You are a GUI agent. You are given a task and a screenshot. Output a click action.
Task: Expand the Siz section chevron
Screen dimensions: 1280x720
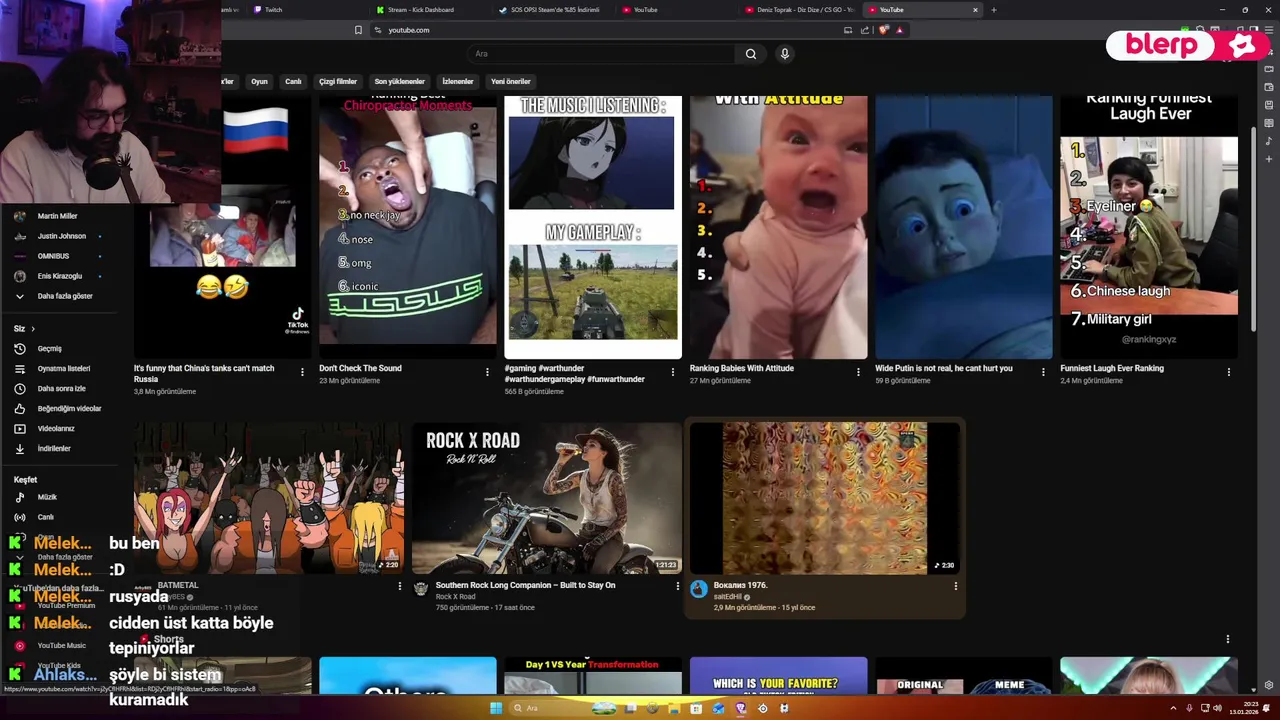(x=32, y=329)
